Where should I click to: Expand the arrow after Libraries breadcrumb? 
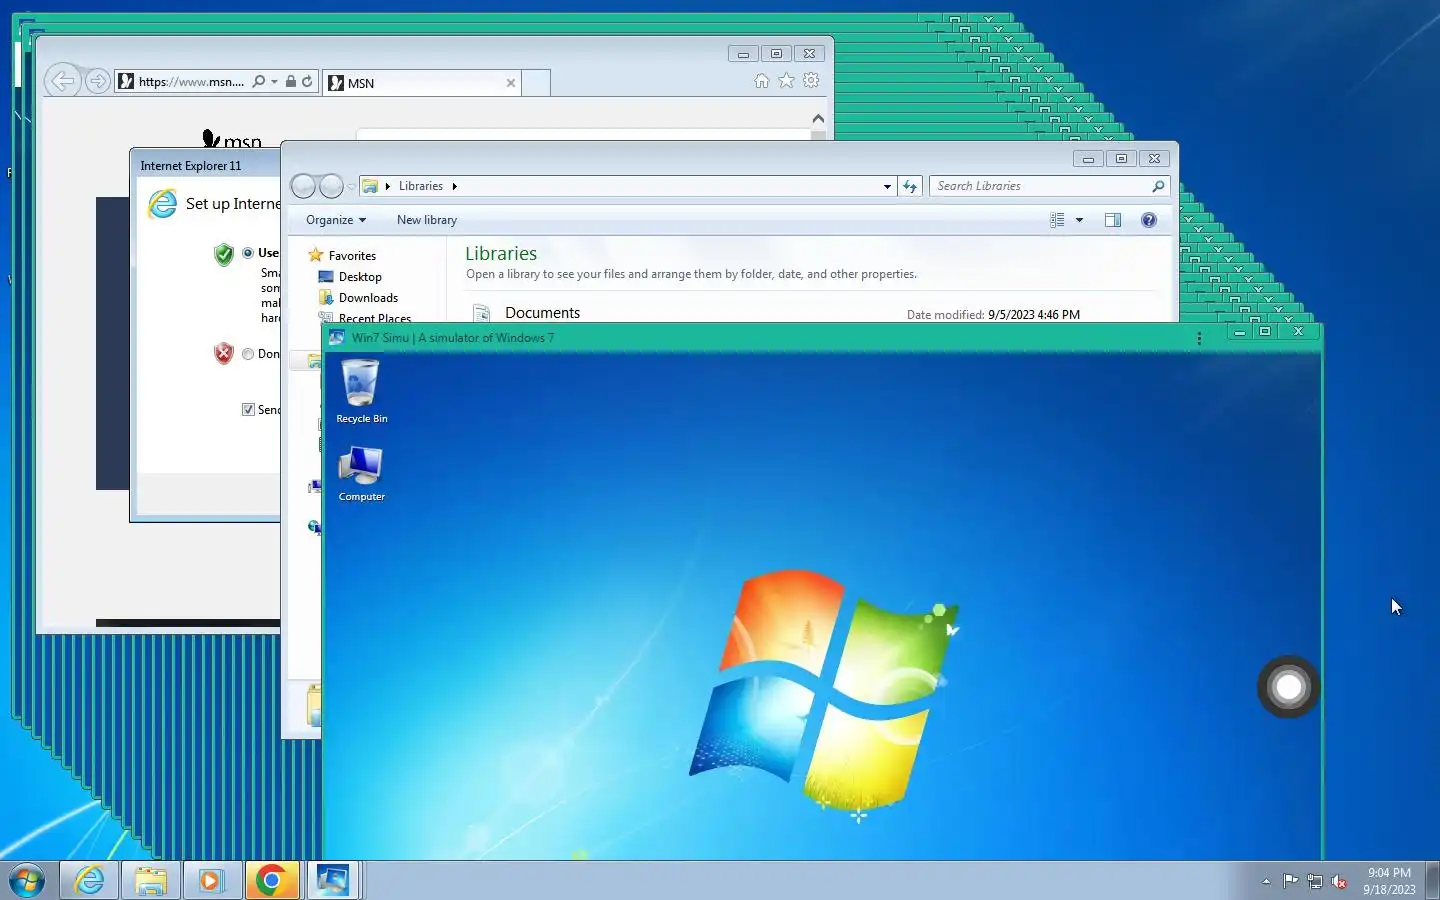coord(454,186)
